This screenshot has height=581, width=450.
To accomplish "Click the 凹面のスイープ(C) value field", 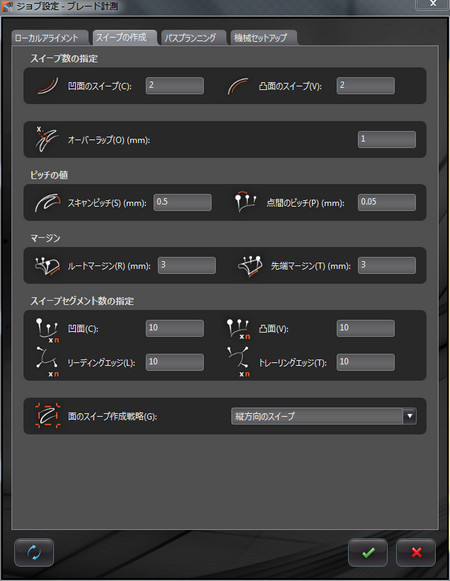I will click(175, 86).
